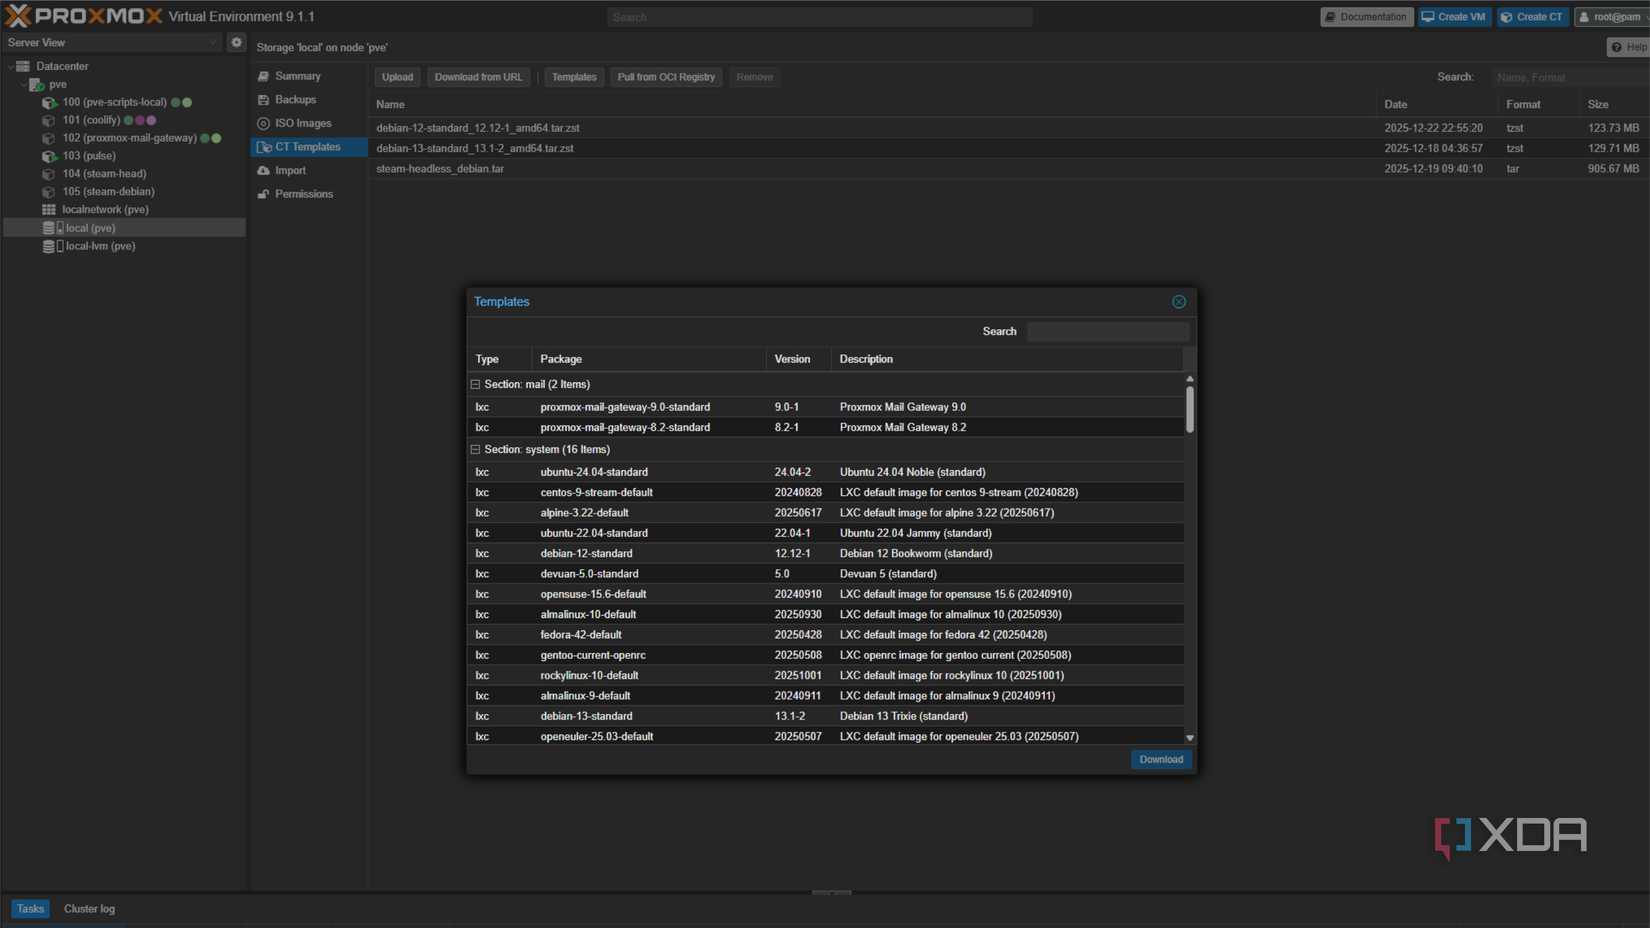Open the Summary tab
Screen dimensions: 1650x928
(x=297, y=76)
